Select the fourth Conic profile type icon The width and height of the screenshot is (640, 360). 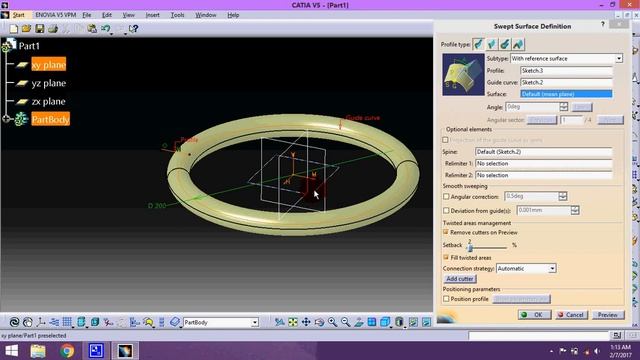point(518,44)
